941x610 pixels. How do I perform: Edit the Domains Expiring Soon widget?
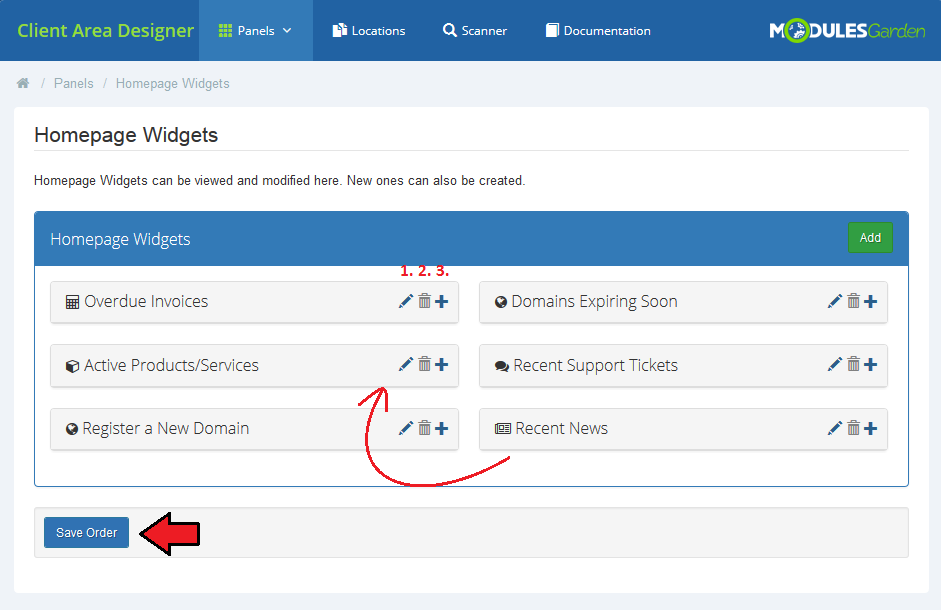point(835,301)
